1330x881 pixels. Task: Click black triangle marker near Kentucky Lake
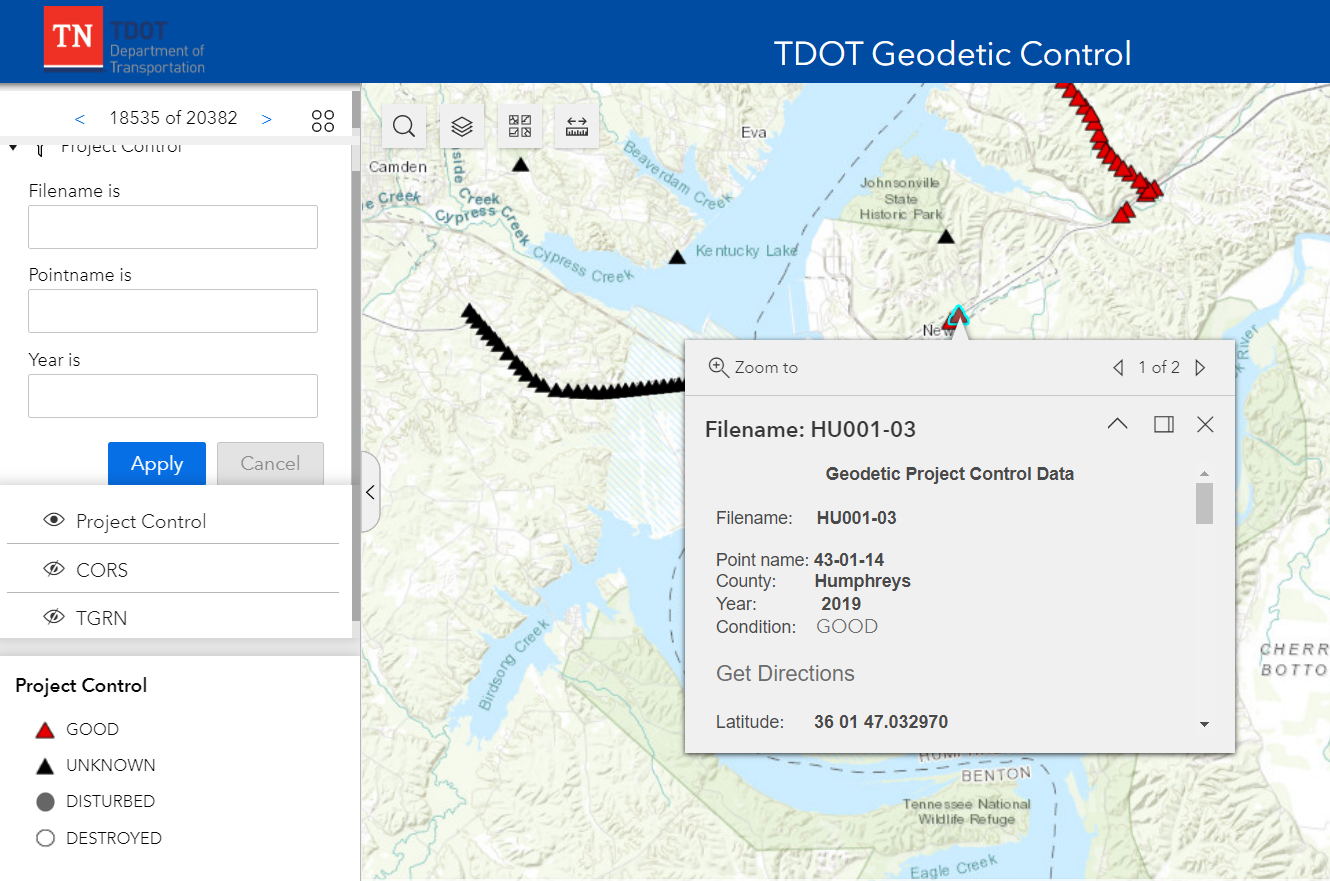coord(677,257)
